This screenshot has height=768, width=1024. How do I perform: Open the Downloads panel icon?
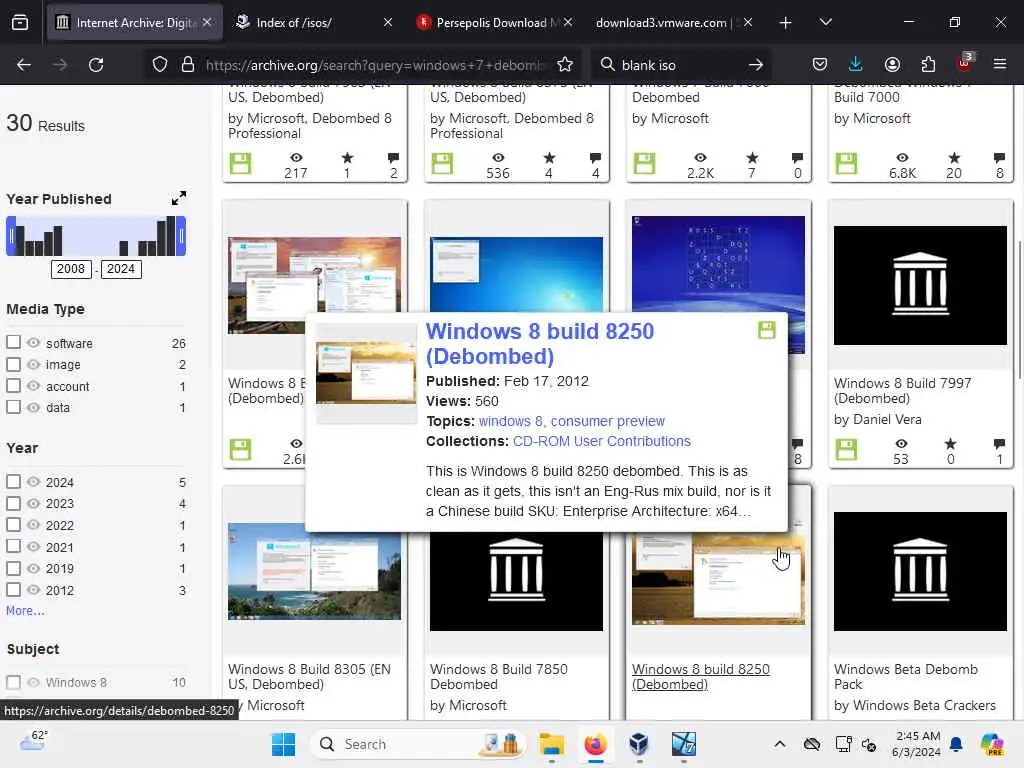click(856, 65)
